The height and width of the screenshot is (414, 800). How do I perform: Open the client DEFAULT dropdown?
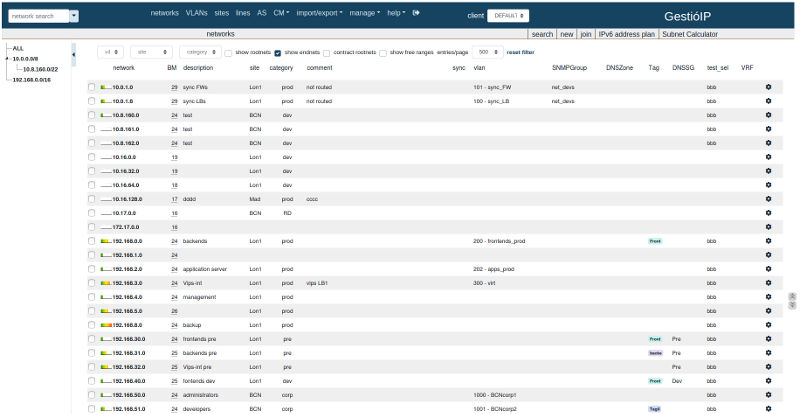coord(522,16)
